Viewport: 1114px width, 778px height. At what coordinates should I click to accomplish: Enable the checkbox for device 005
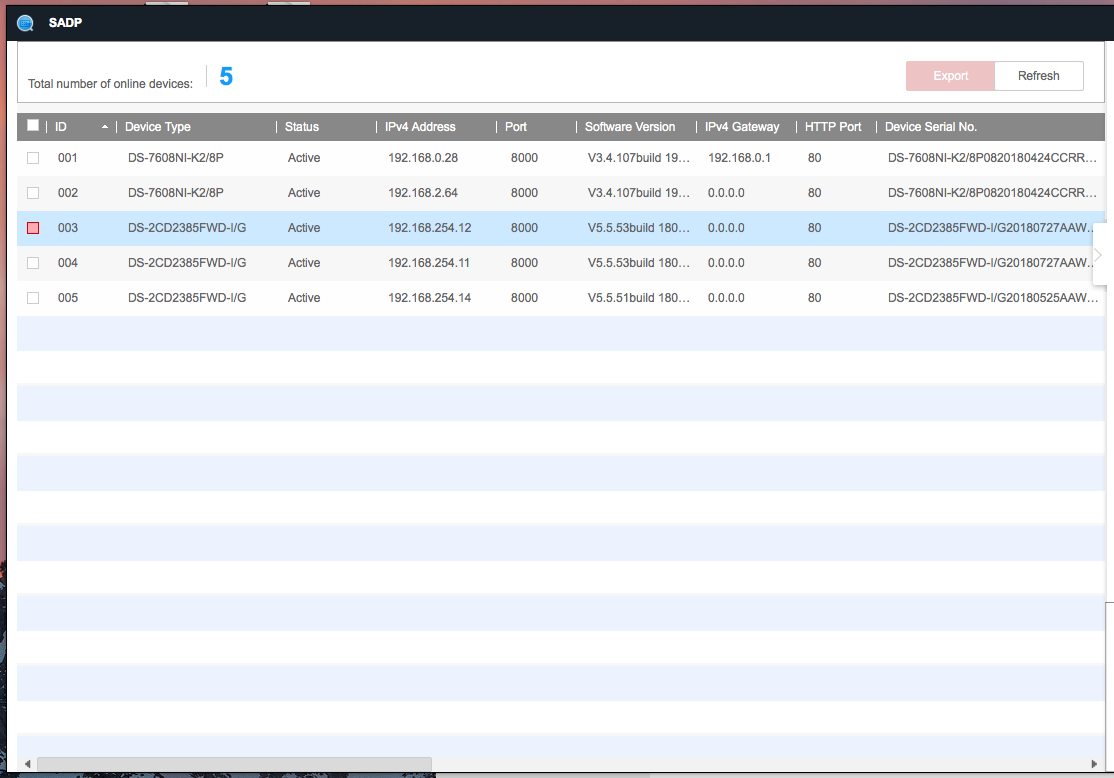33,298
